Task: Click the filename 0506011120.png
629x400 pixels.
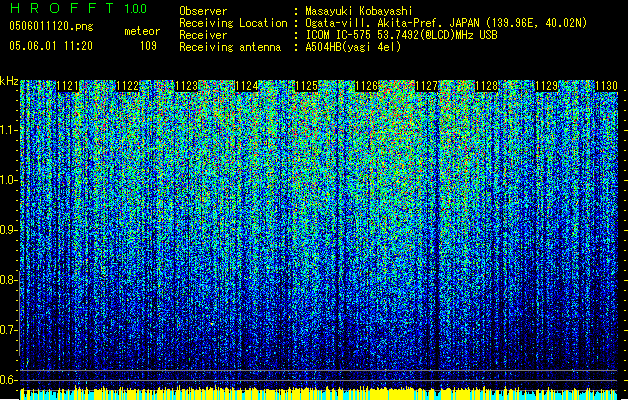Action: coord(51,26)
